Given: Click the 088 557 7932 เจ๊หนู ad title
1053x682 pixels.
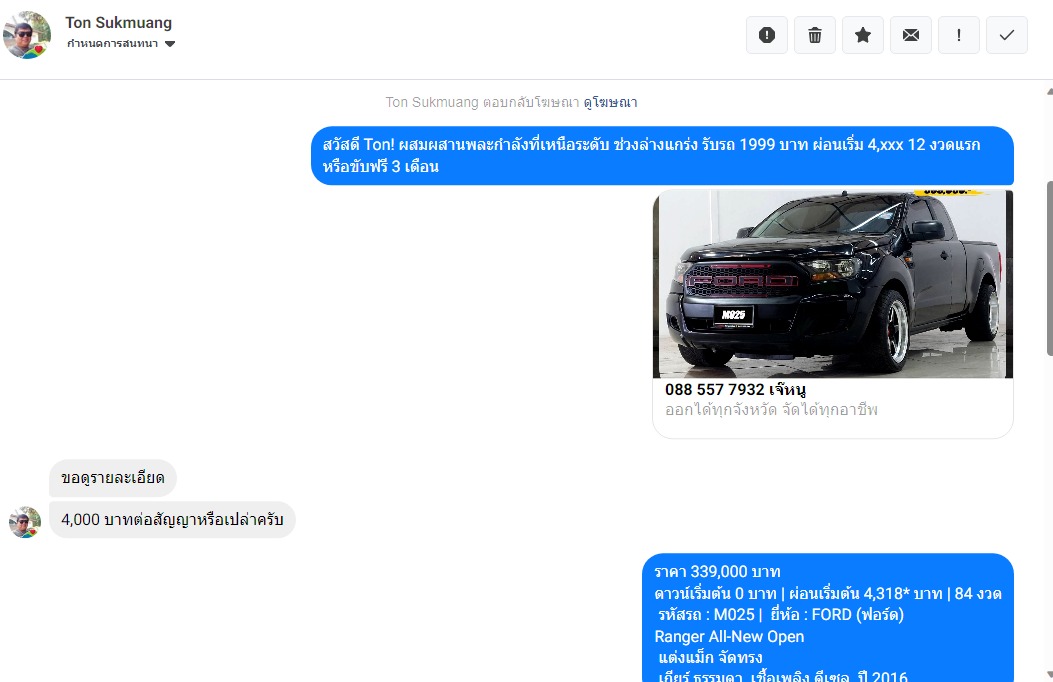Looking at the screenshot, I should point(735,389).
